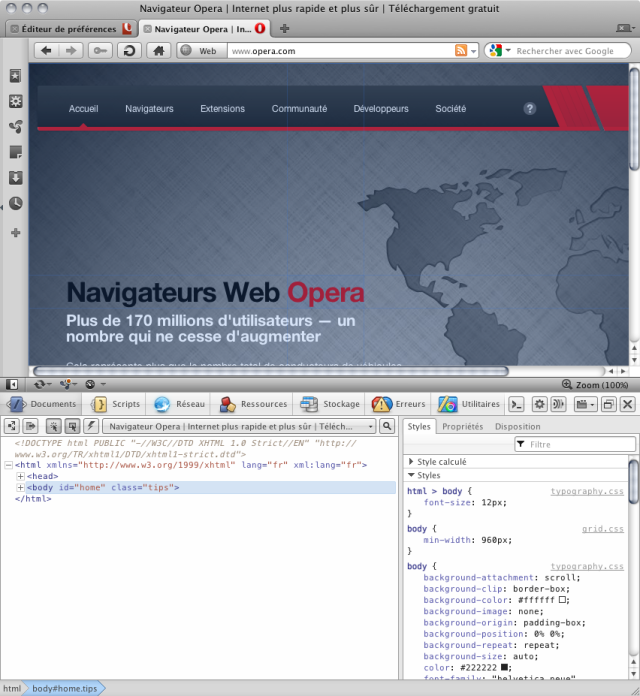Open the gear panel in sidebar
The width and height of the screenshot is (640, 696).
click(x=16, y=101)
